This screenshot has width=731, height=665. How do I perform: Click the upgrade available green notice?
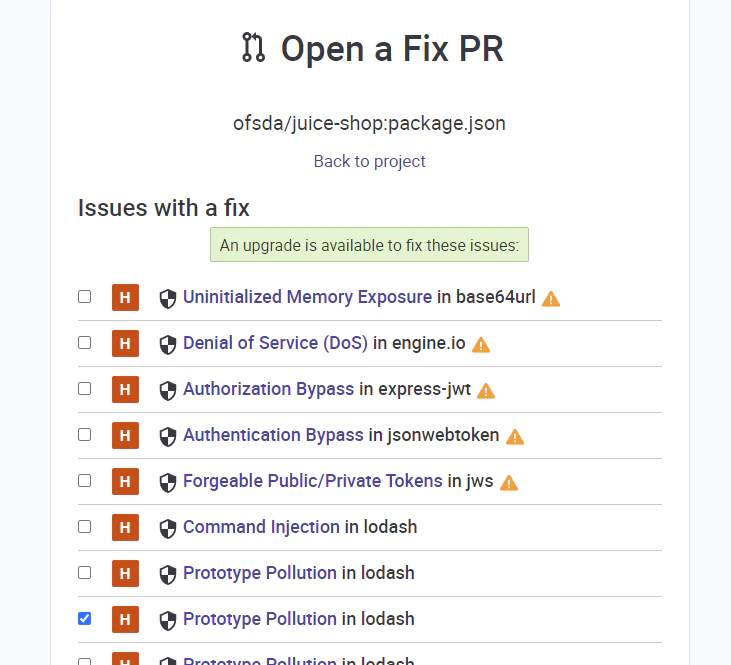point(369,245)
